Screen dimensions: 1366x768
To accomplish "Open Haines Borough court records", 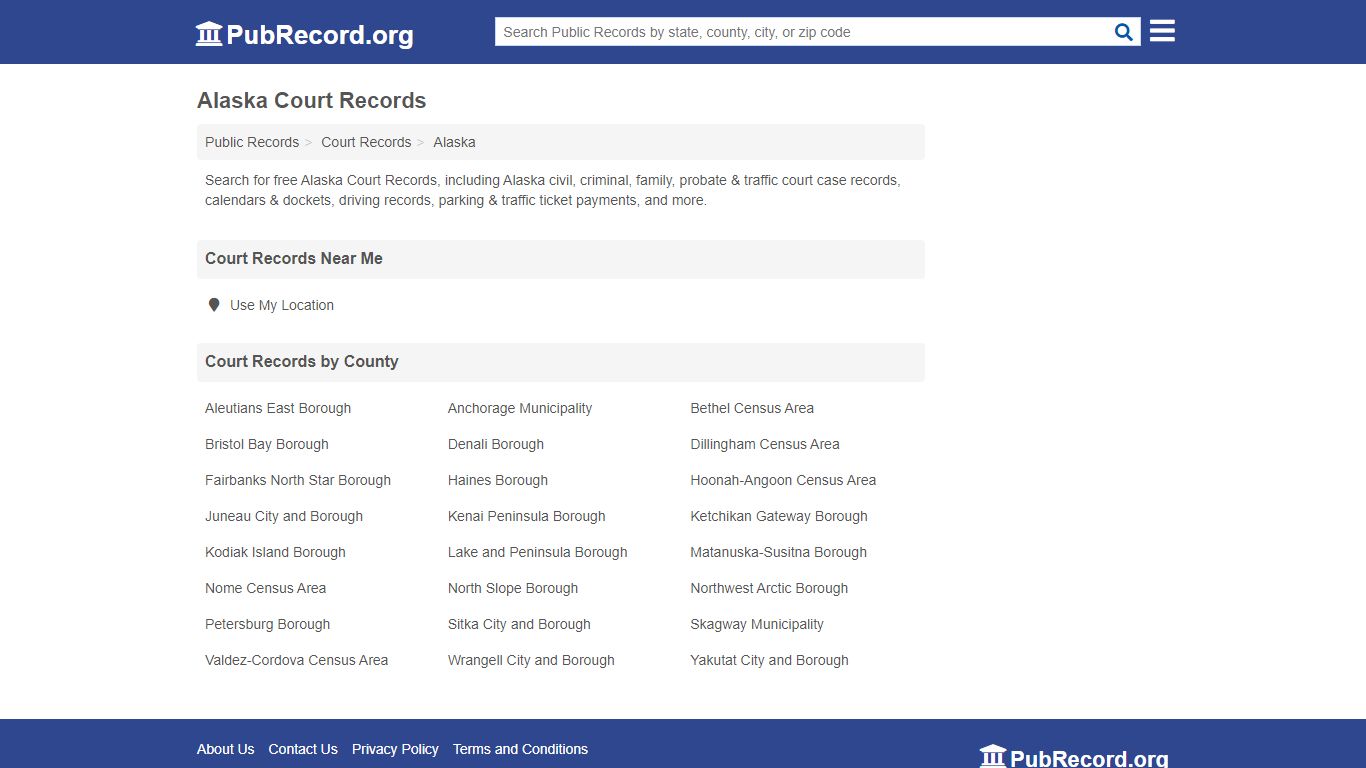I will pos(498,480).
